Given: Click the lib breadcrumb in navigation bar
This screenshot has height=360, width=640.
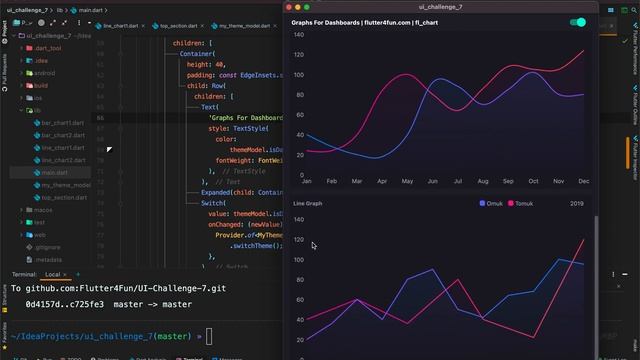Looking at the screenshot, I should (60, 10).
